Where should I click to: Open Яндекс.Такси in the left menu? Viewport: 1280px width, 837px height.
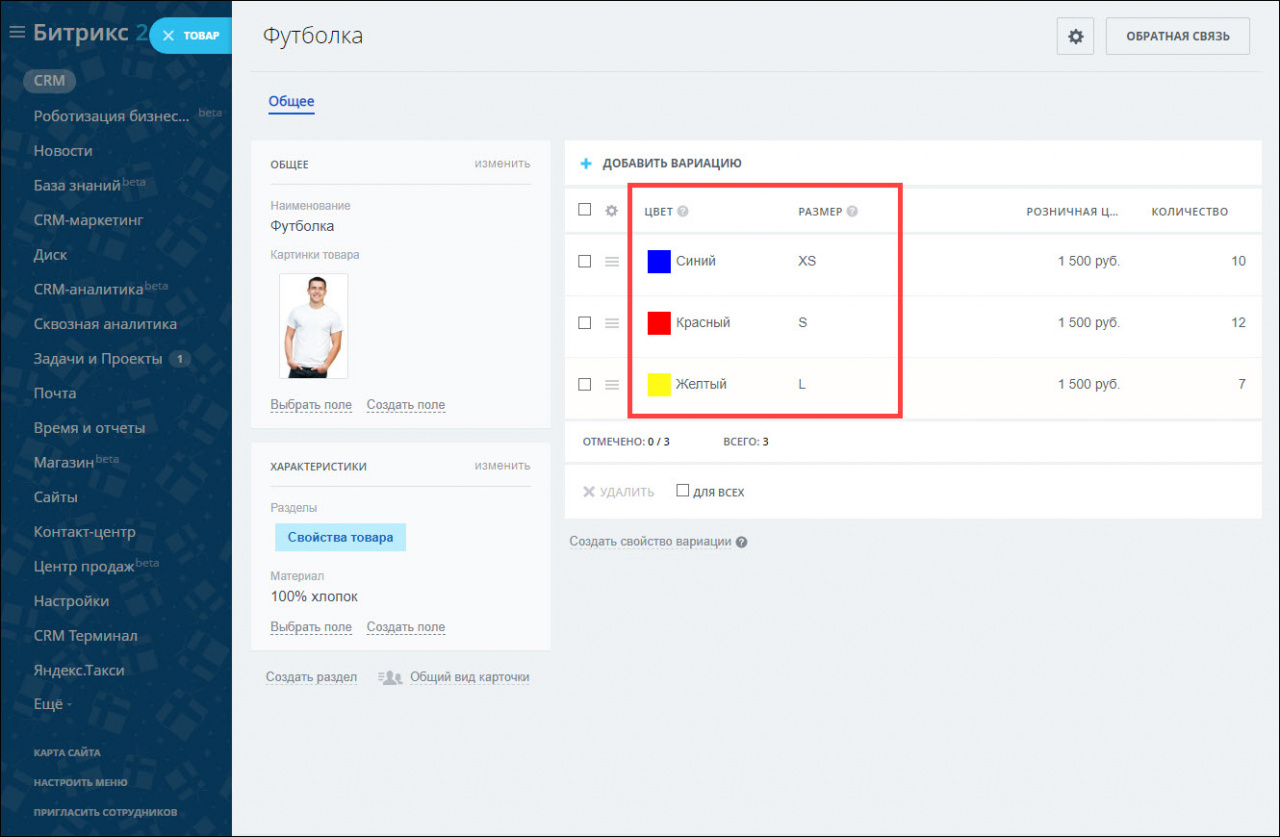tap(79, 670)
